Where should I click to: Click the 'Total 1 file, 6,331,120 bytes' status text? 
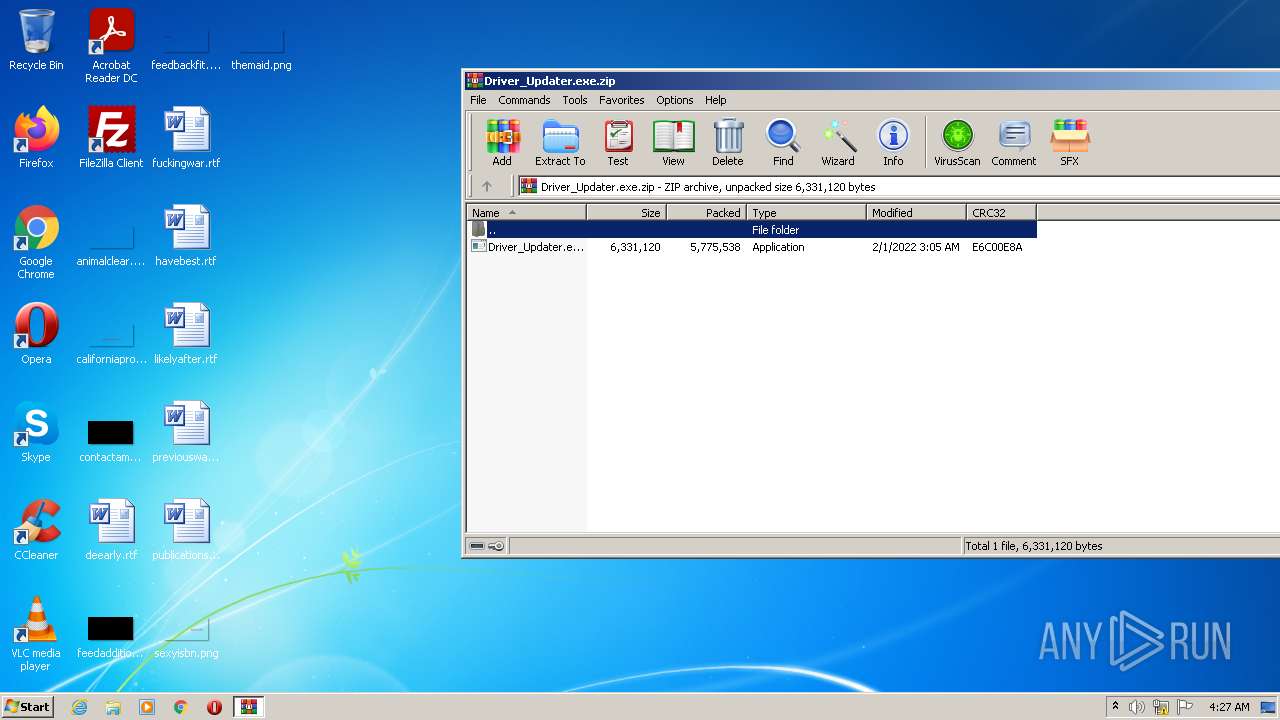[x=1034, y=546]
